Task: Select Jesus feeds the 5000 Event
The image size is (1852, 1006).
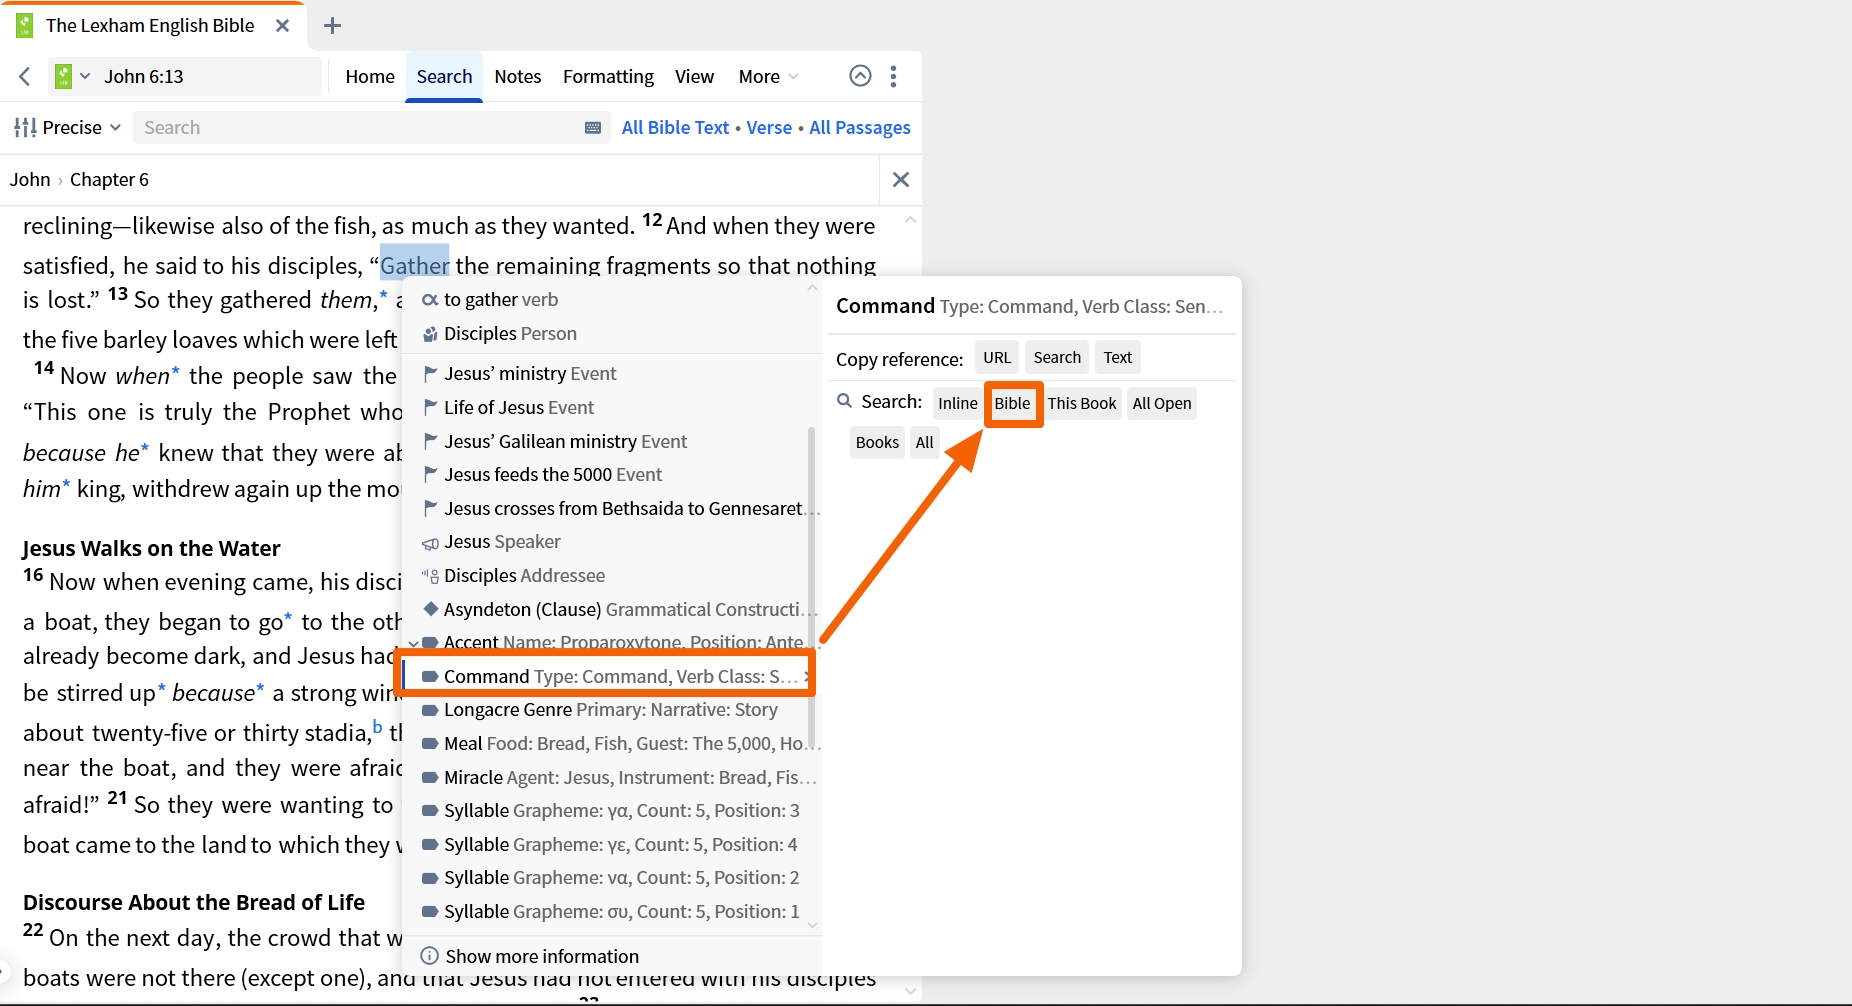Action: tap(610, 475)
